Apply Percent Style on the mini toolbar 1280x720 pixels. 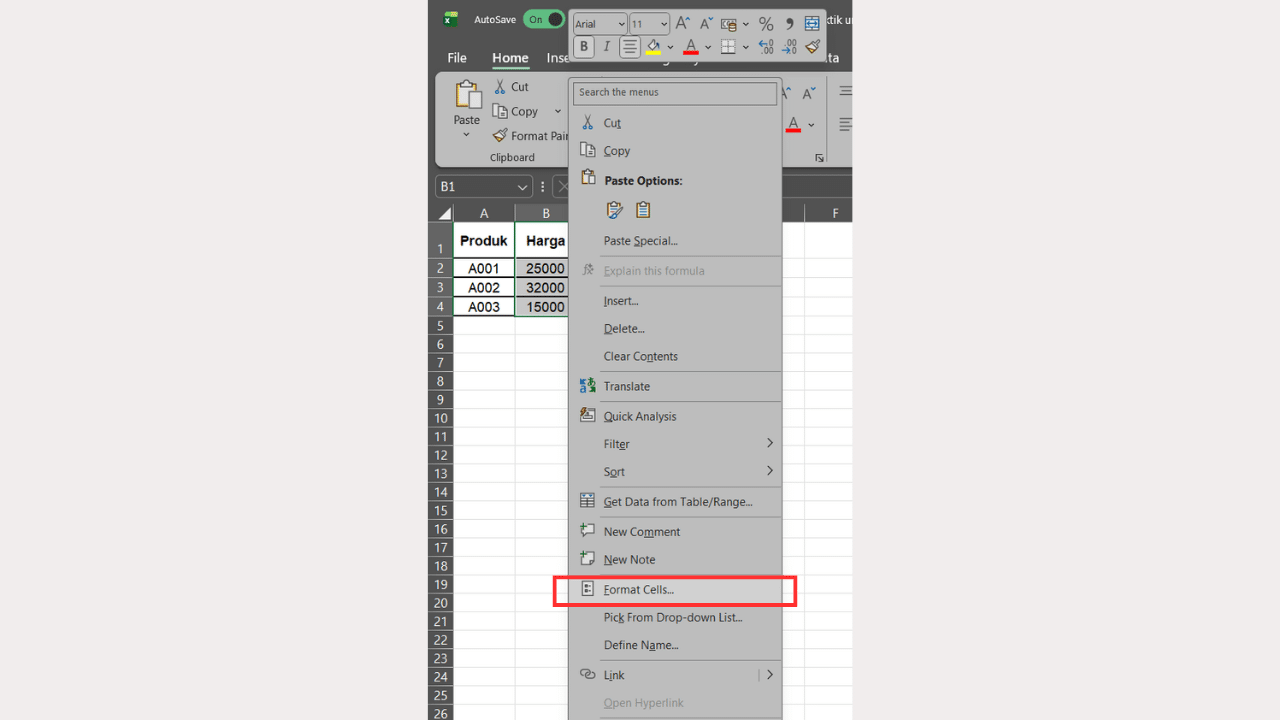(x=766, y=25)
